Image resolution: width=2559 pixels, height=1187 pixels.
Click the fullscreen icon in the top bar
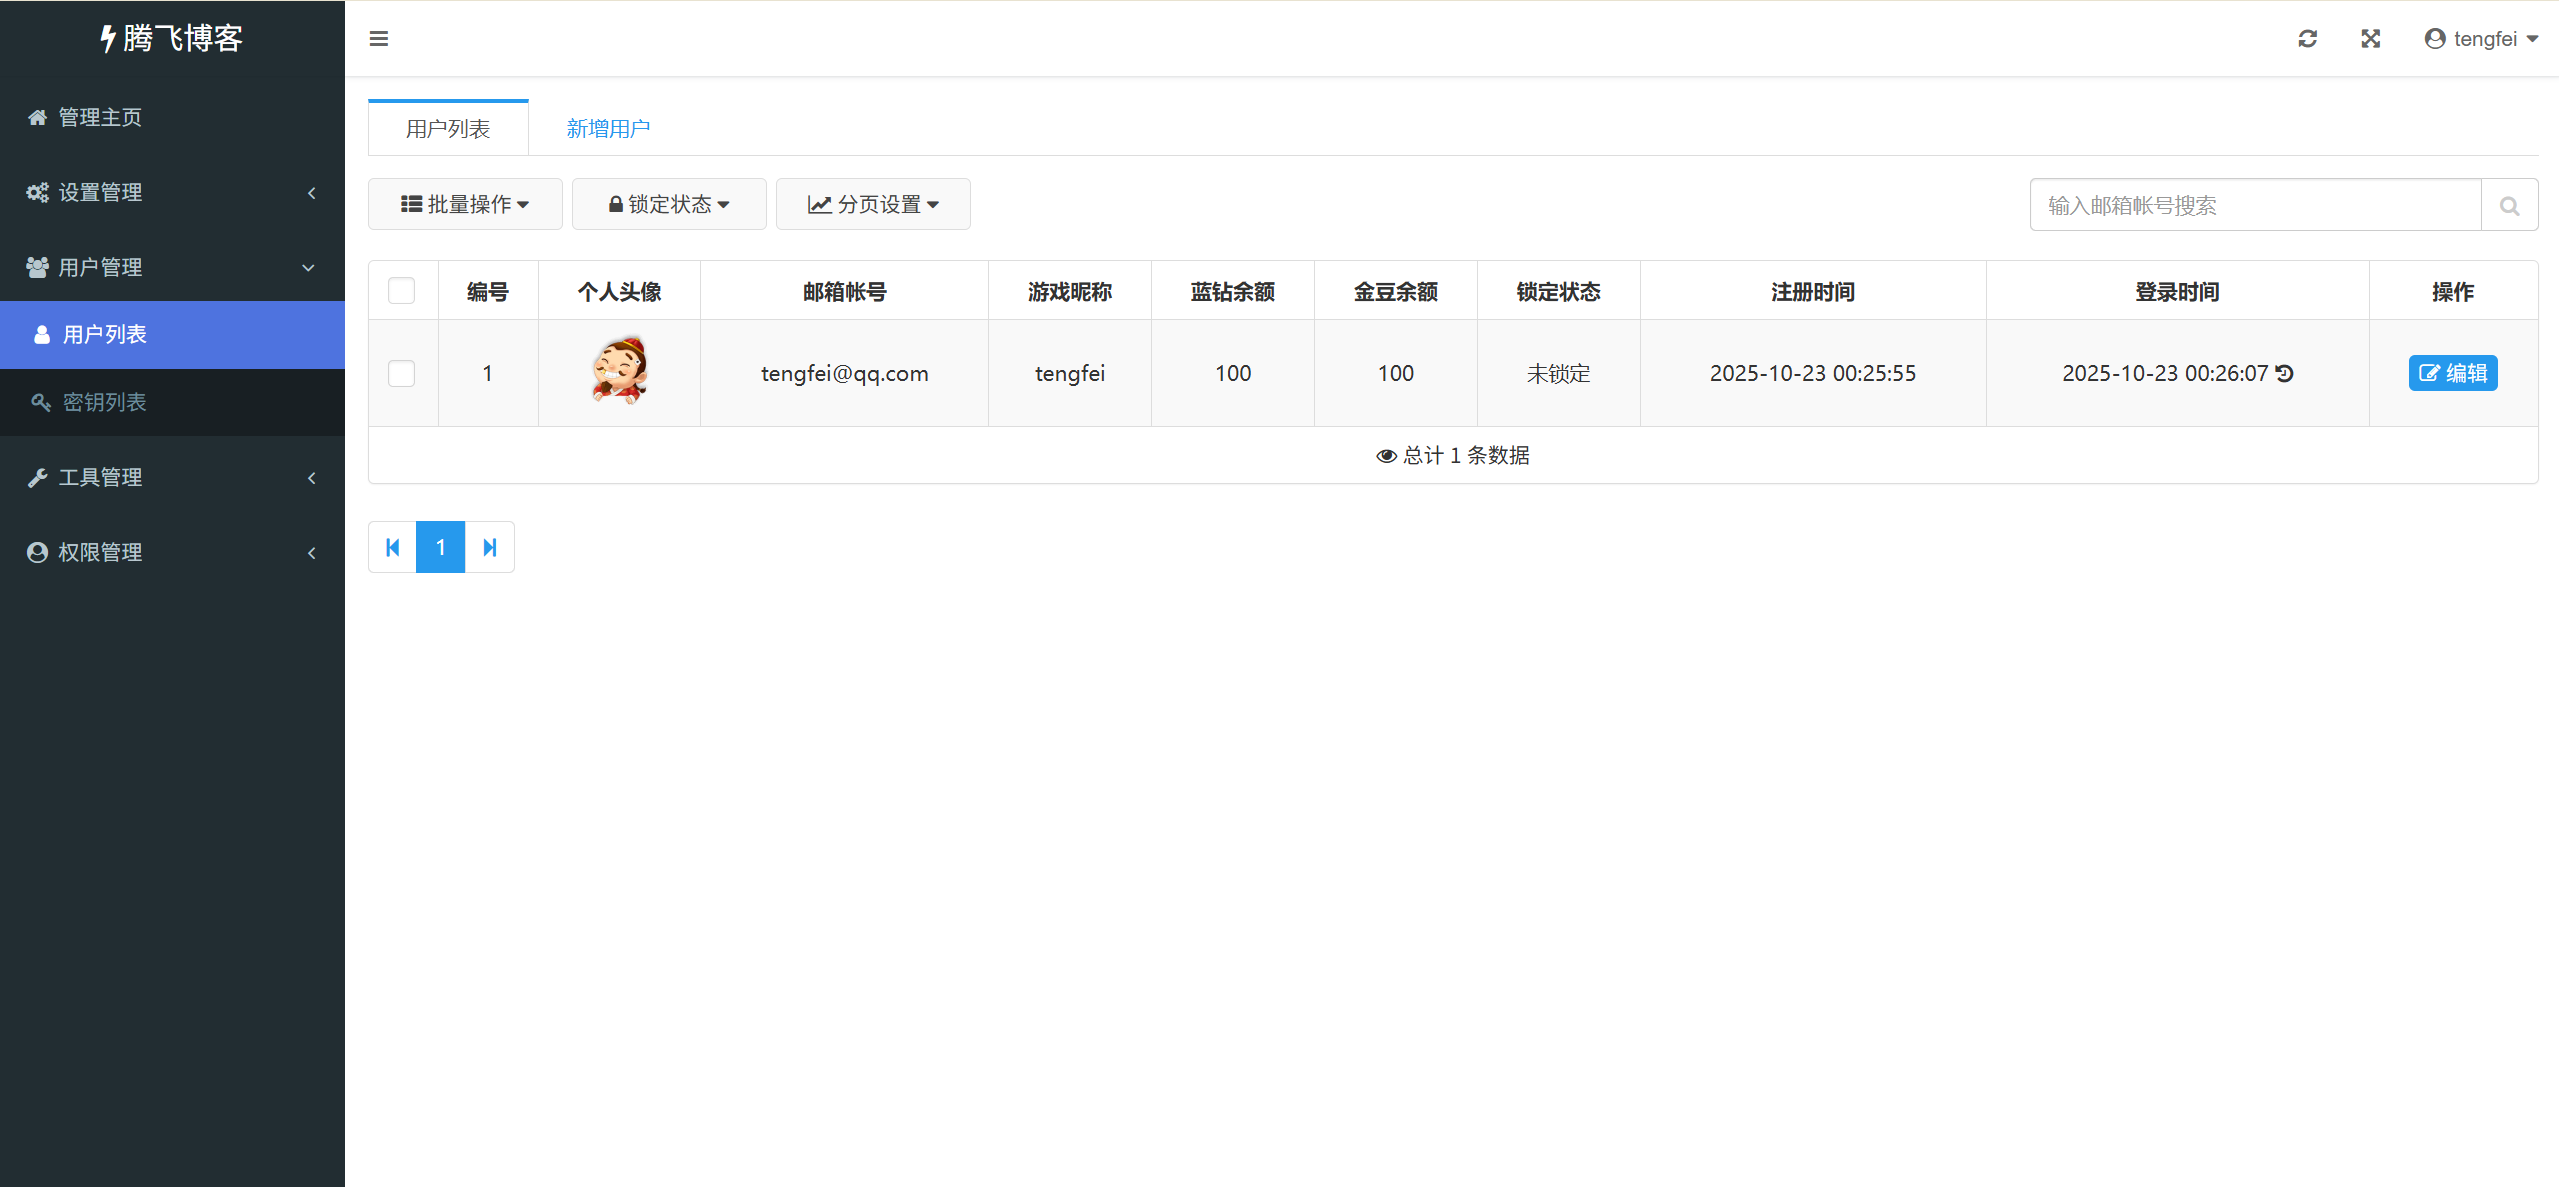tap(2370, 38)
